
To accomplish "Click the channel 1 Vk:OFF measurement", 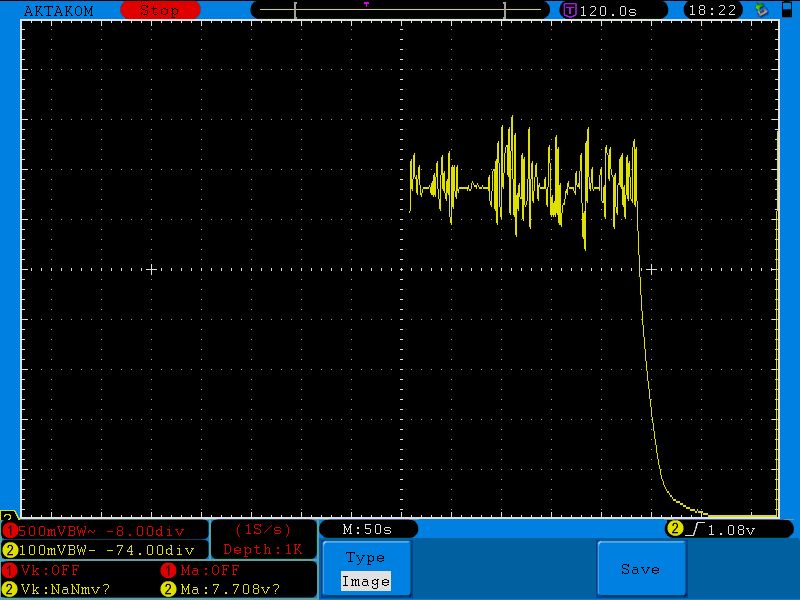I will pyautogui.click(x=42, y=570).
